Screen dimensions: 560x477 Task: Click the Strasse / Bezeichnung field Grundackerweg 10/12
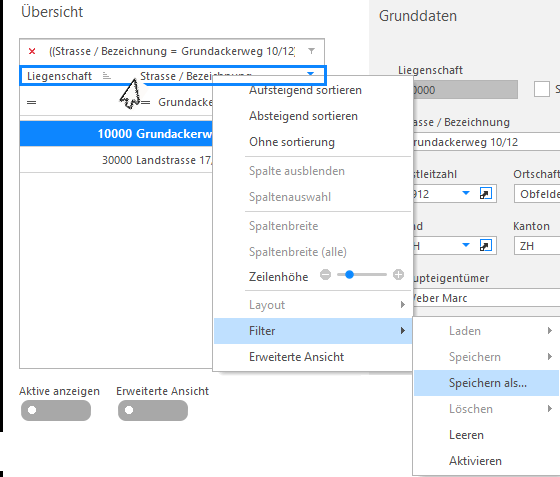click(x=486, y=142)
